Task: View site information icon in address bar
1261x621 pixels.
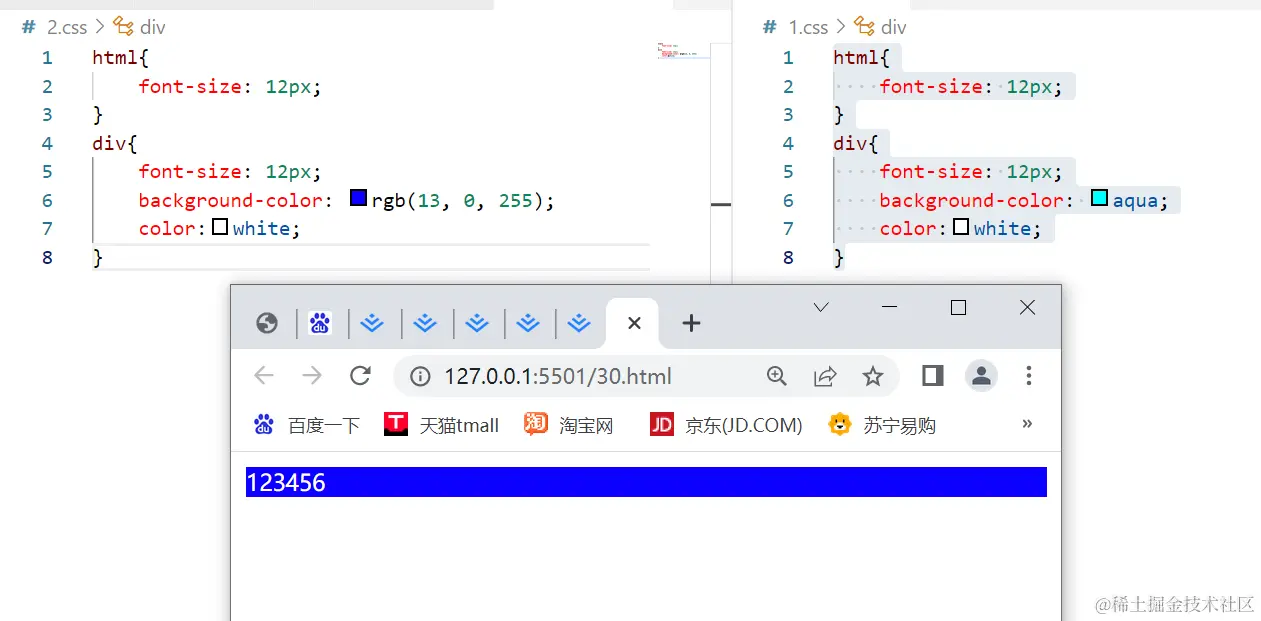Action: click(421, 376)
